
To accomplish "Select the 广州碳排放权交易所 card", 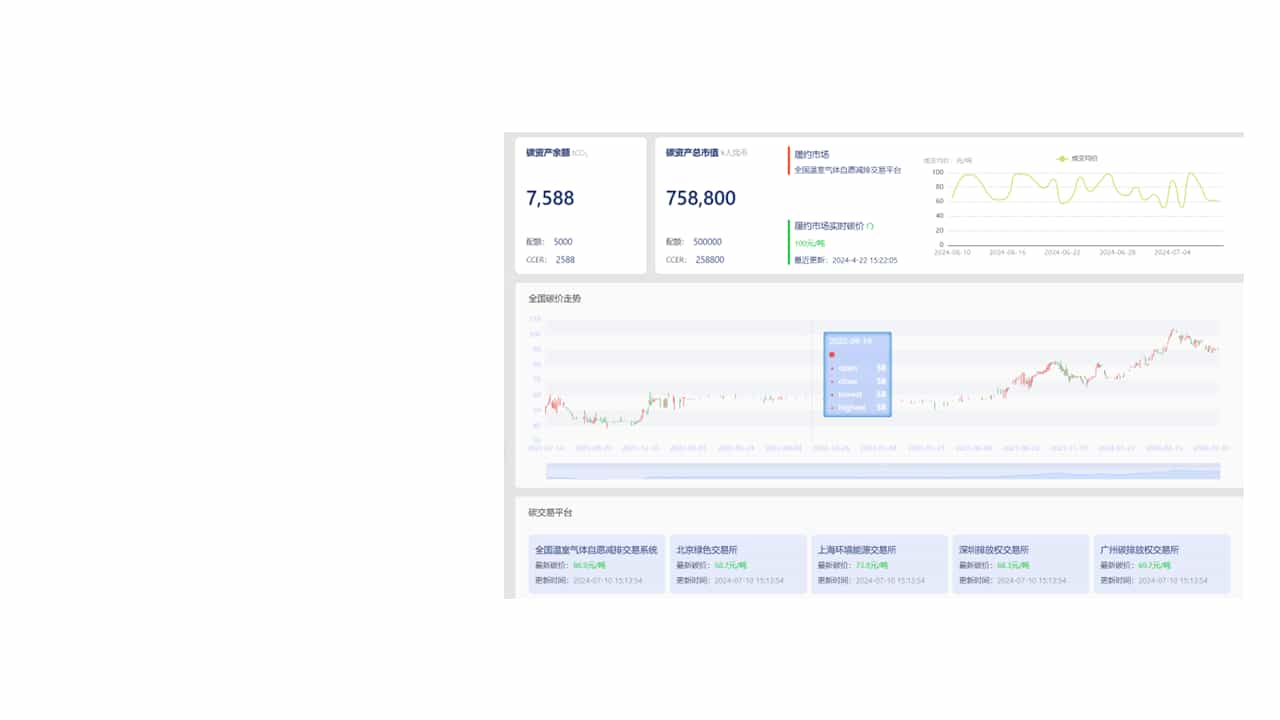I will 1161,564.
